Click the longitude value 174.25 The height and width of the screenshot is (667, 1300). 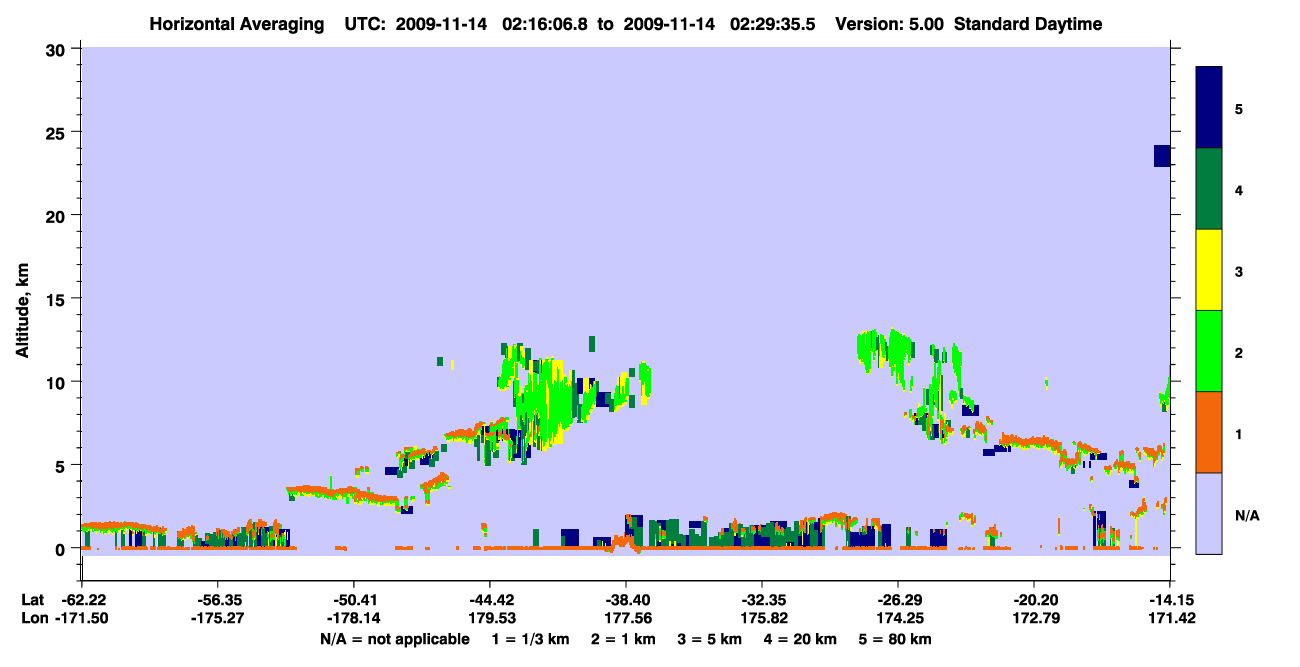pos(898,618)
